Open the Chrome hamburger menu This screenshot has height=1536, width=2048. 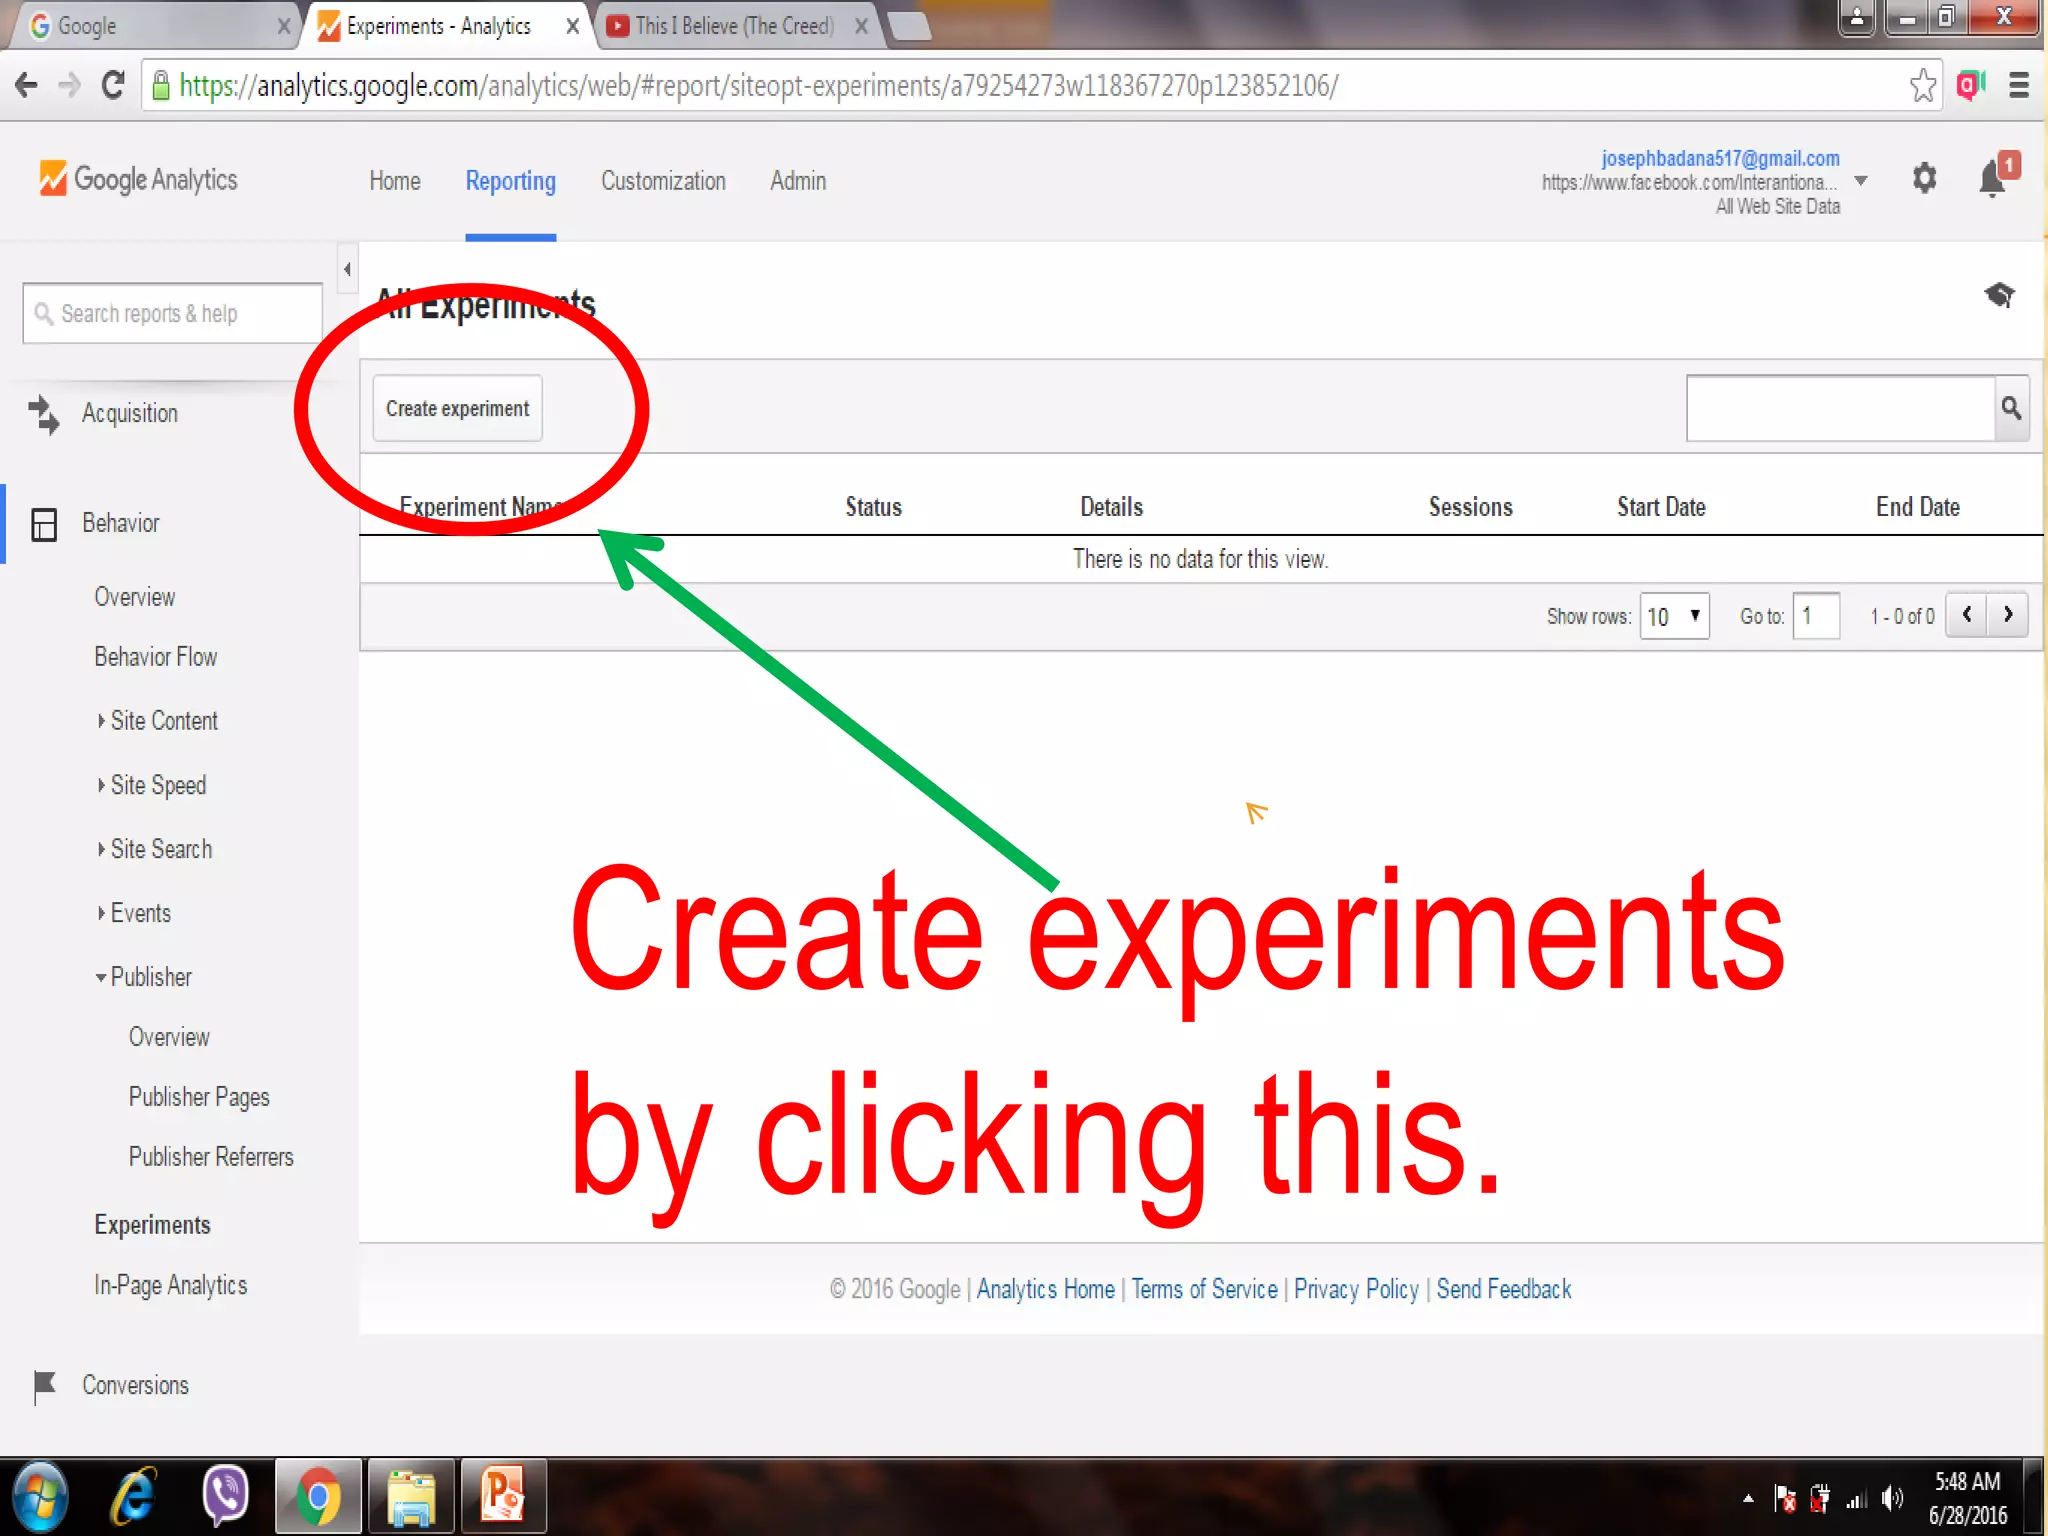click(2018, 86)
